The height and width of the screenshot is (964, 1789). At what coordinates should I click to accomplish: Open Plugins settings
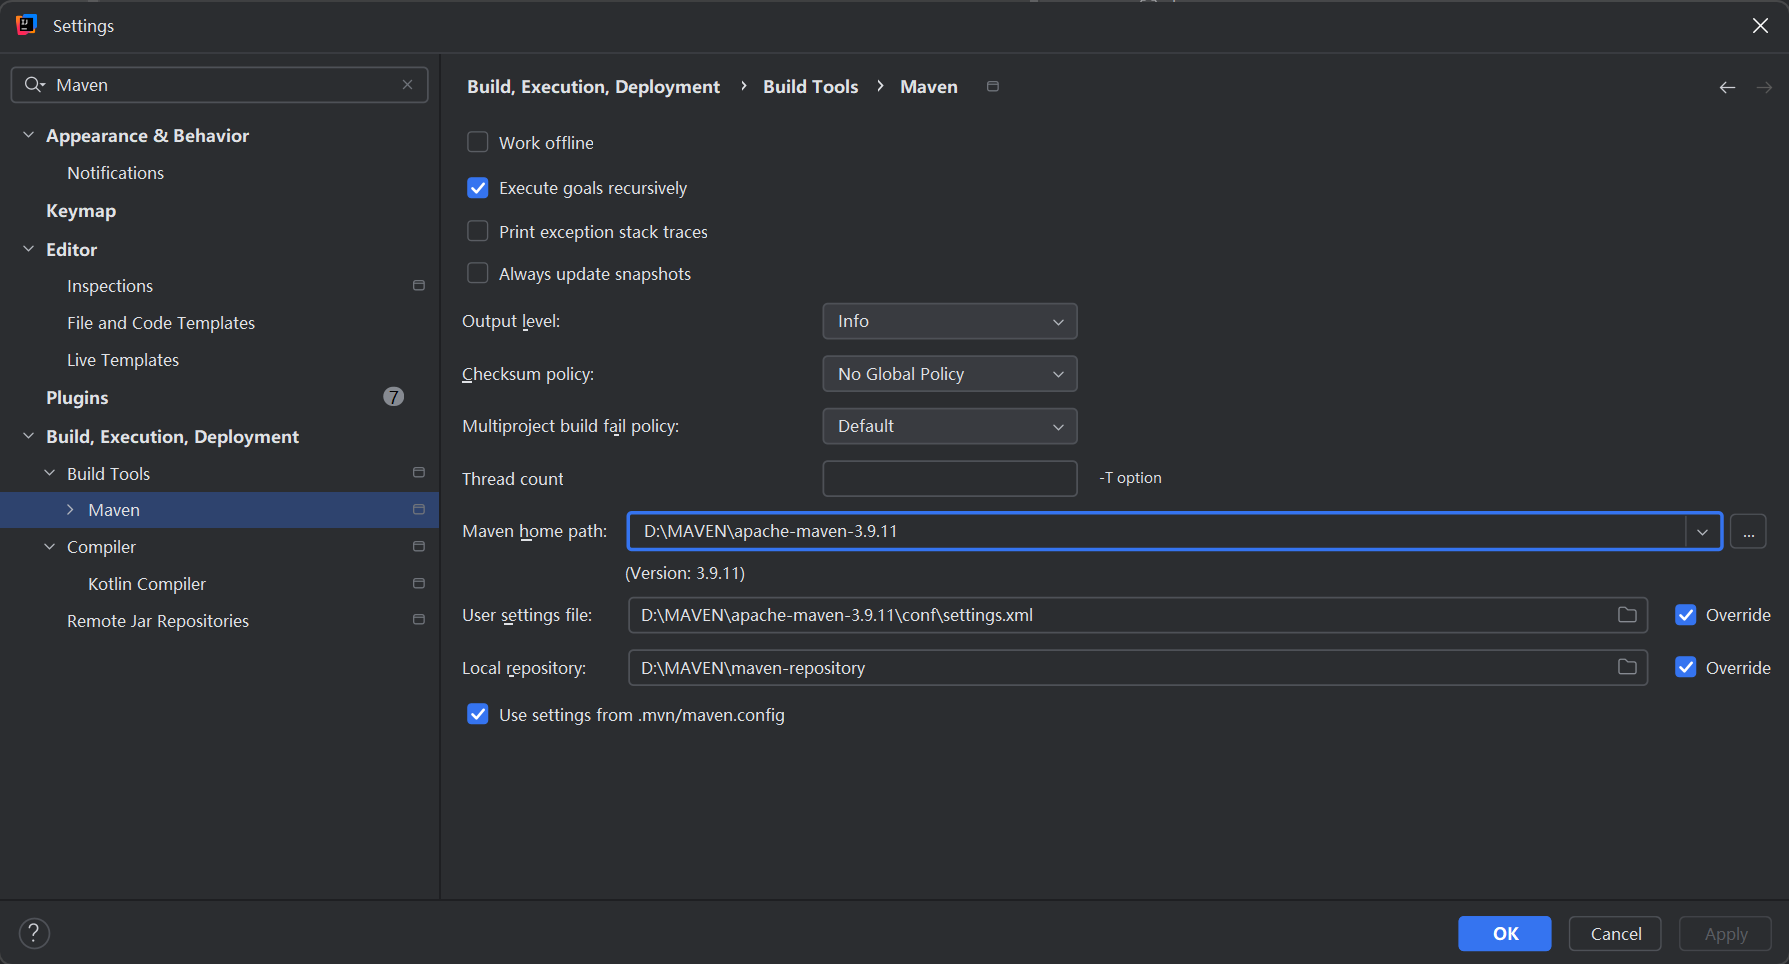pos(77,398)
